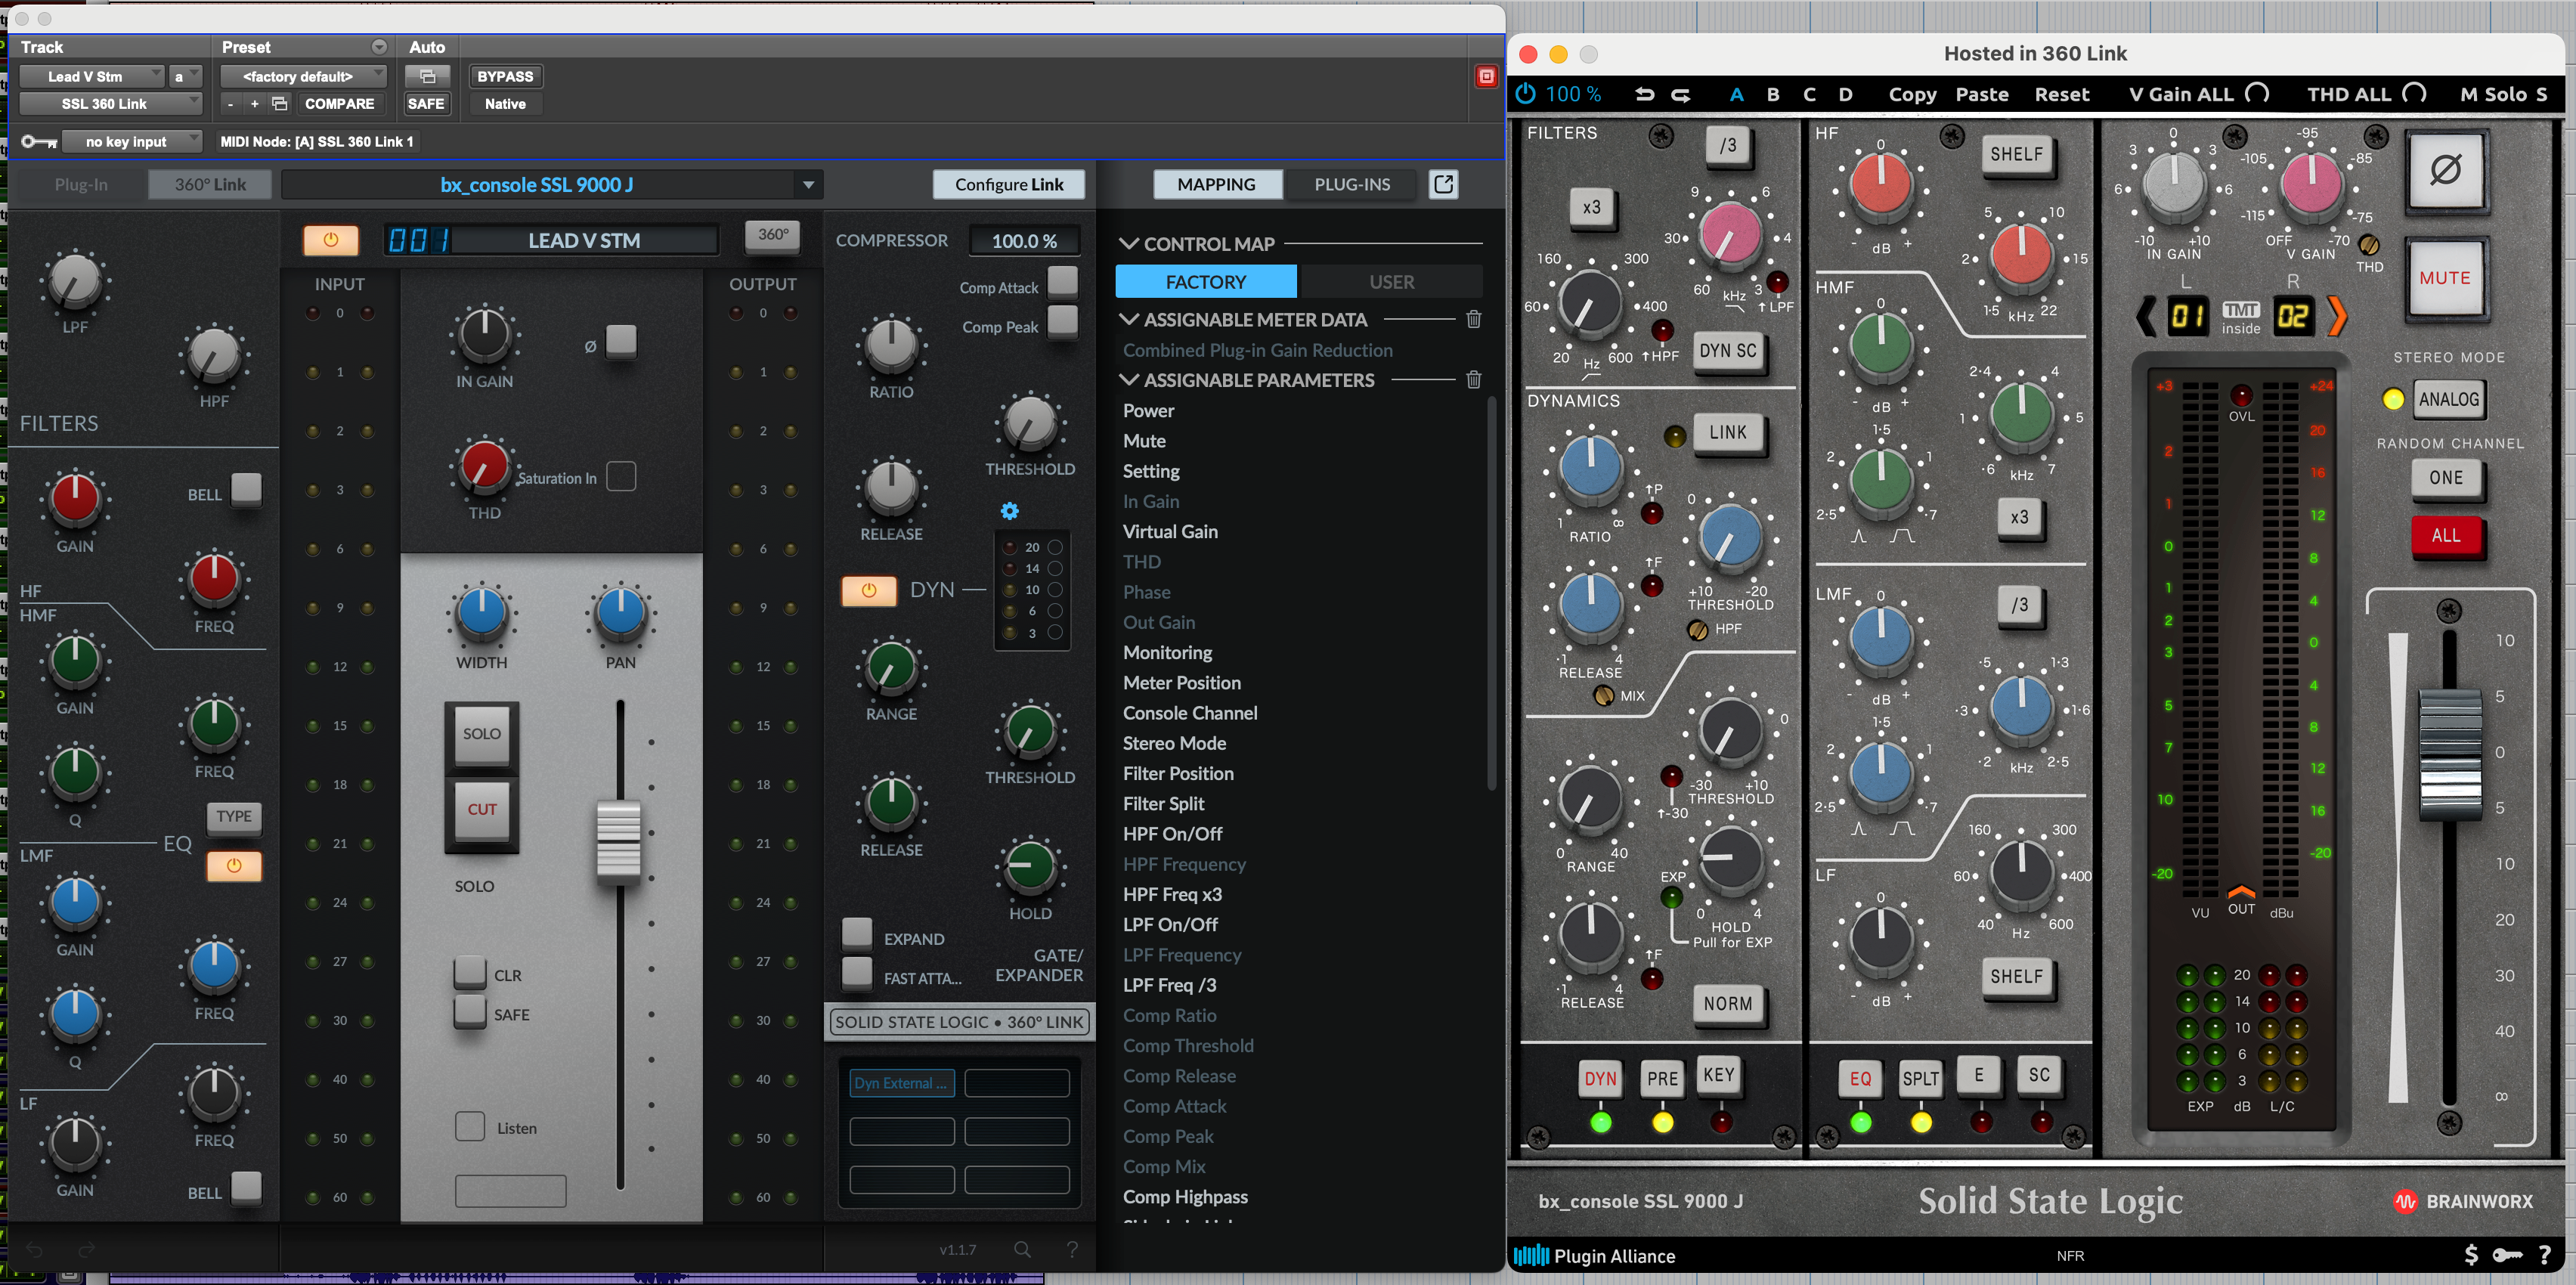Image resolution: width=2576 pixels, height=1285 pixels.
Task: Toggle the EXPAND switch in gate section
Action: click(857, 933)
